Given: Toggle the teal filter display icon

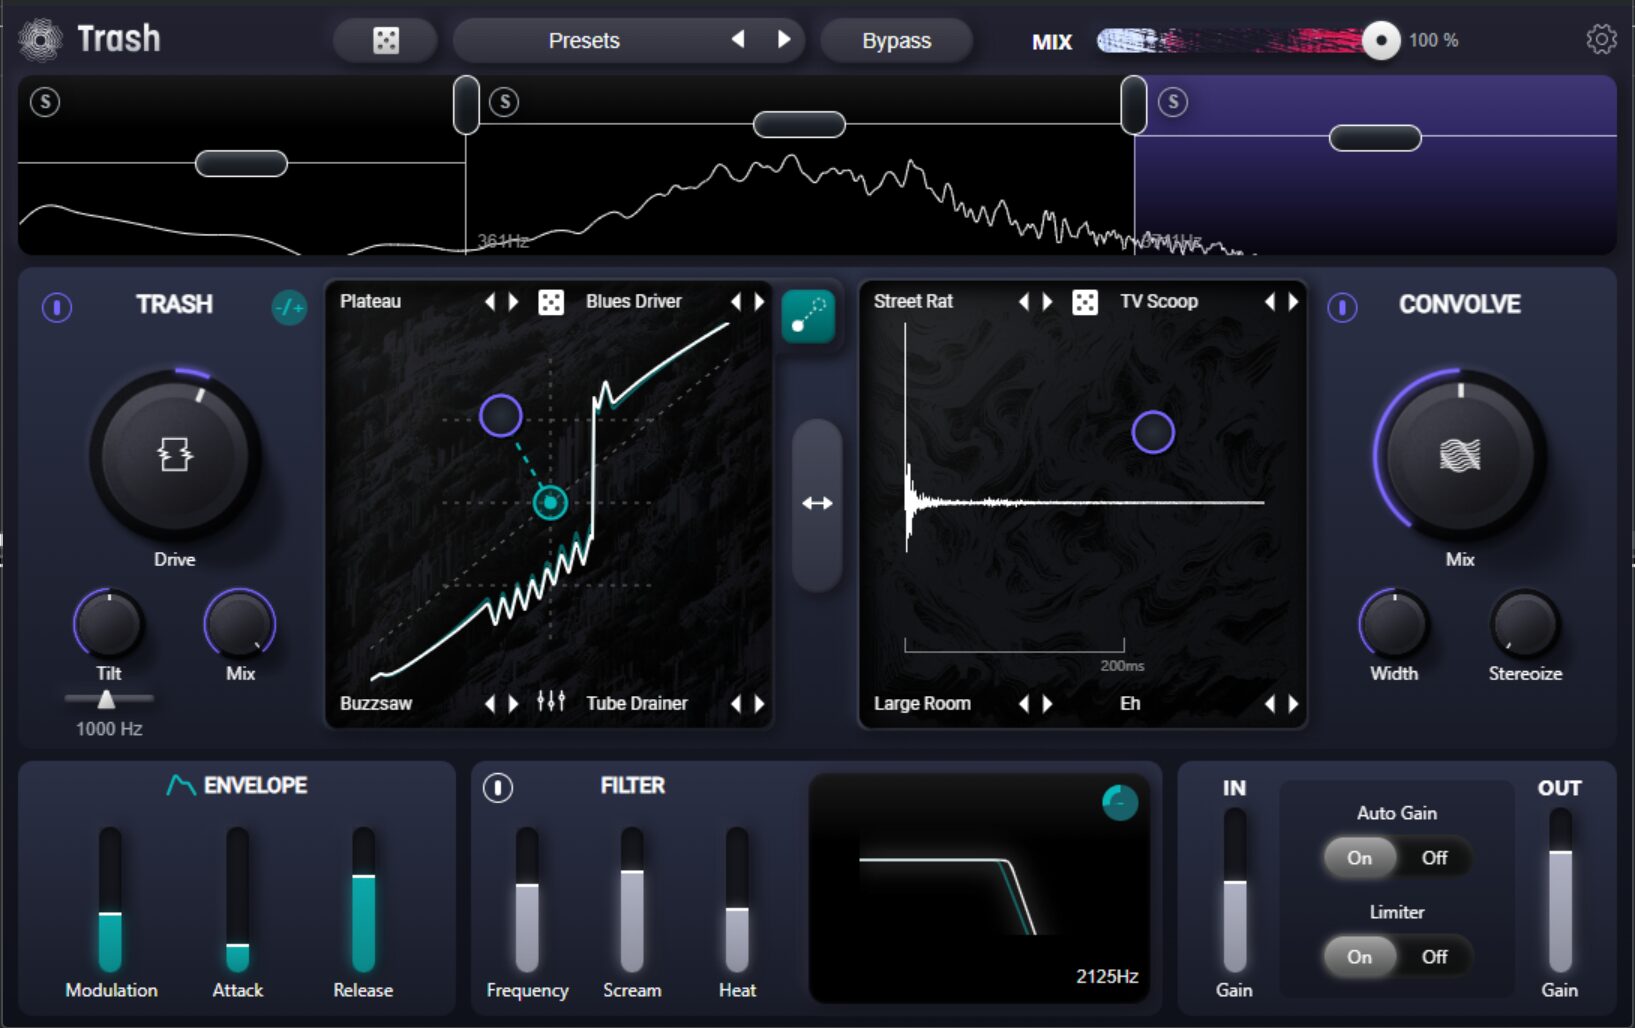Looking at the screenshot, I should pyautogui.click(x=1120, y=802).
